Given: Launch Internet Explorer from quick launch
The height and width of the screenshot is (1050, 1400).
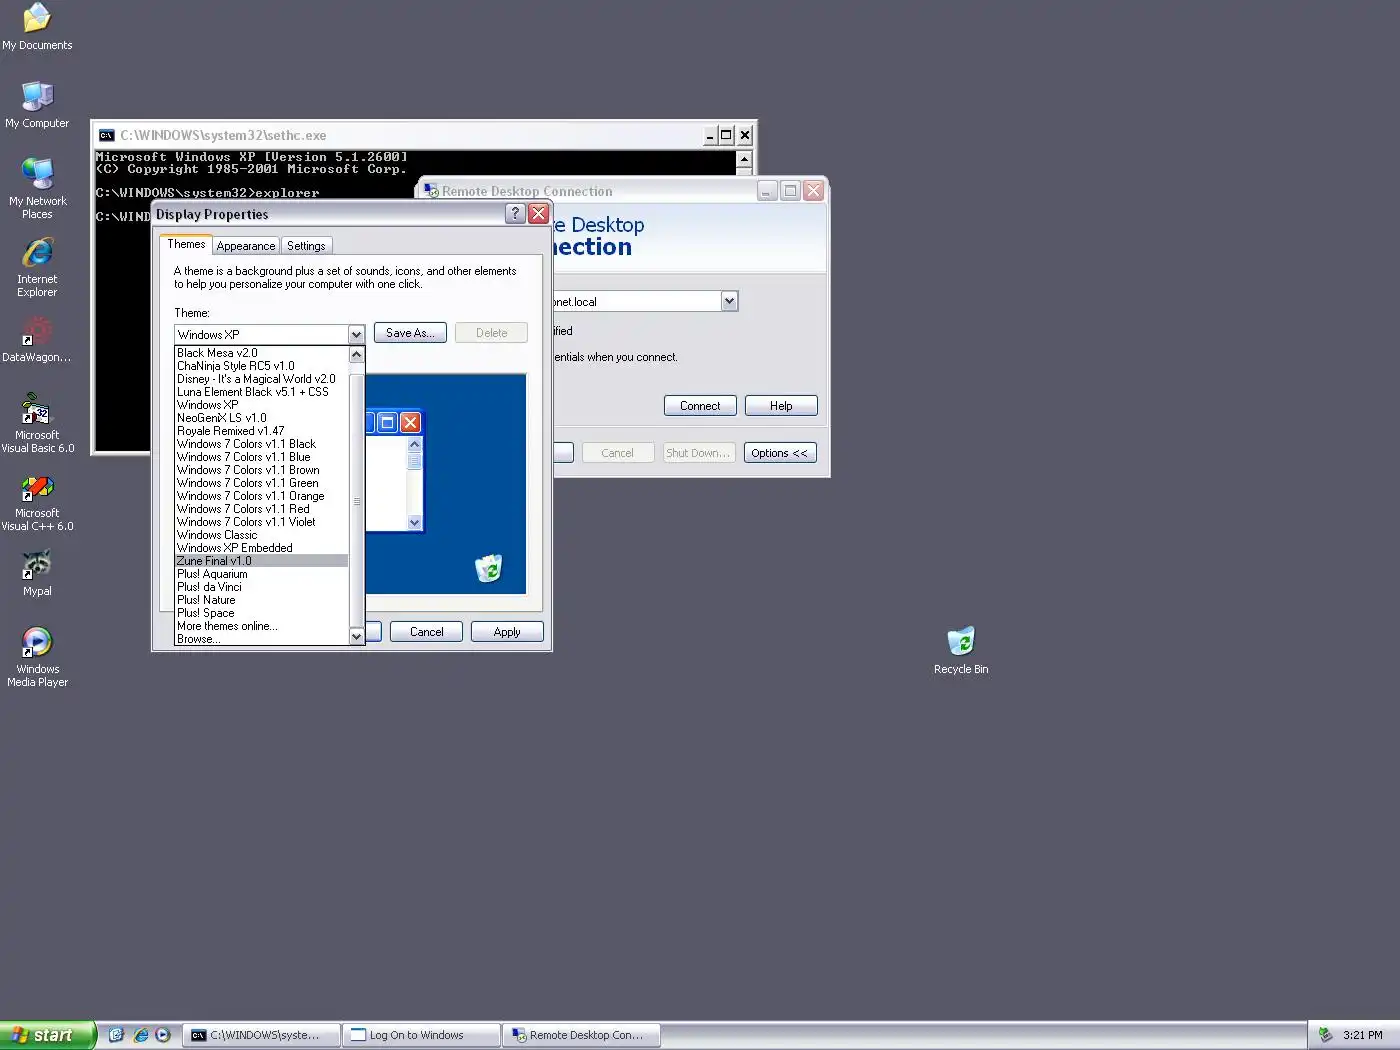Looking at the screenshot, I should (140, 1035).
